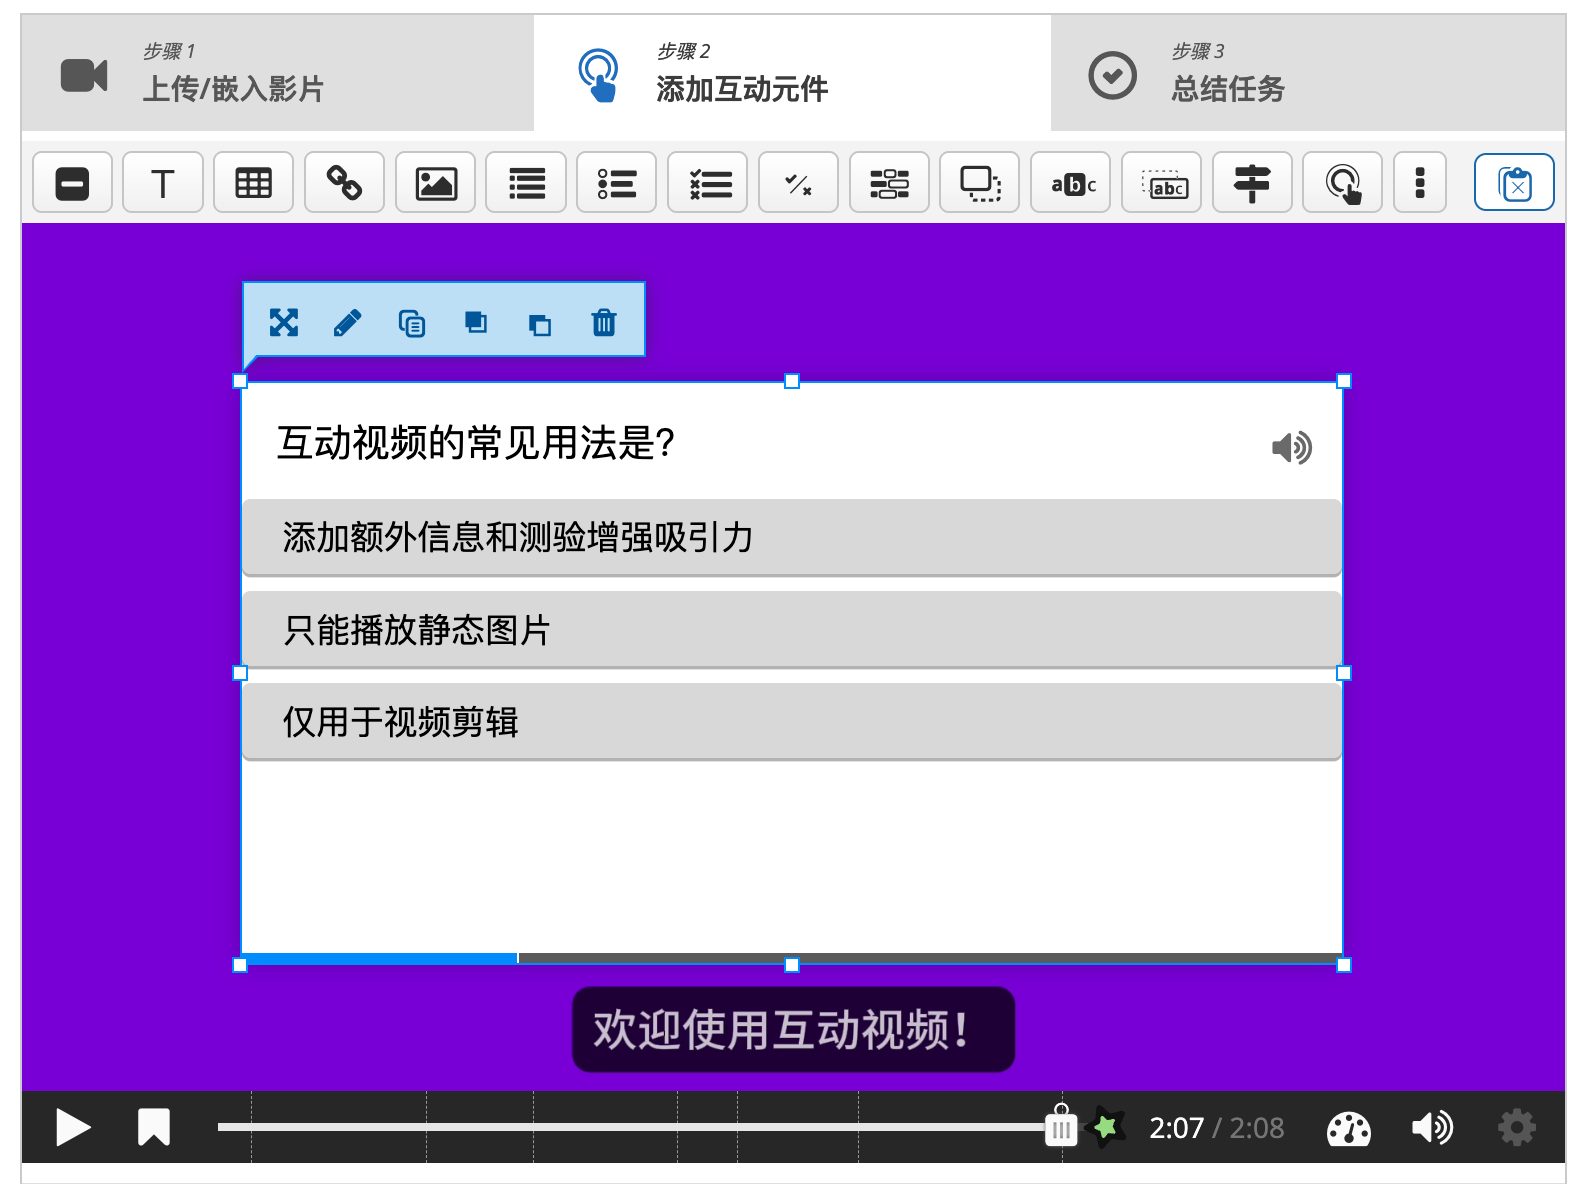The image size is (1586, 1184).
Task: Click the paste from clipboard button
Action: pos(1514,182)
